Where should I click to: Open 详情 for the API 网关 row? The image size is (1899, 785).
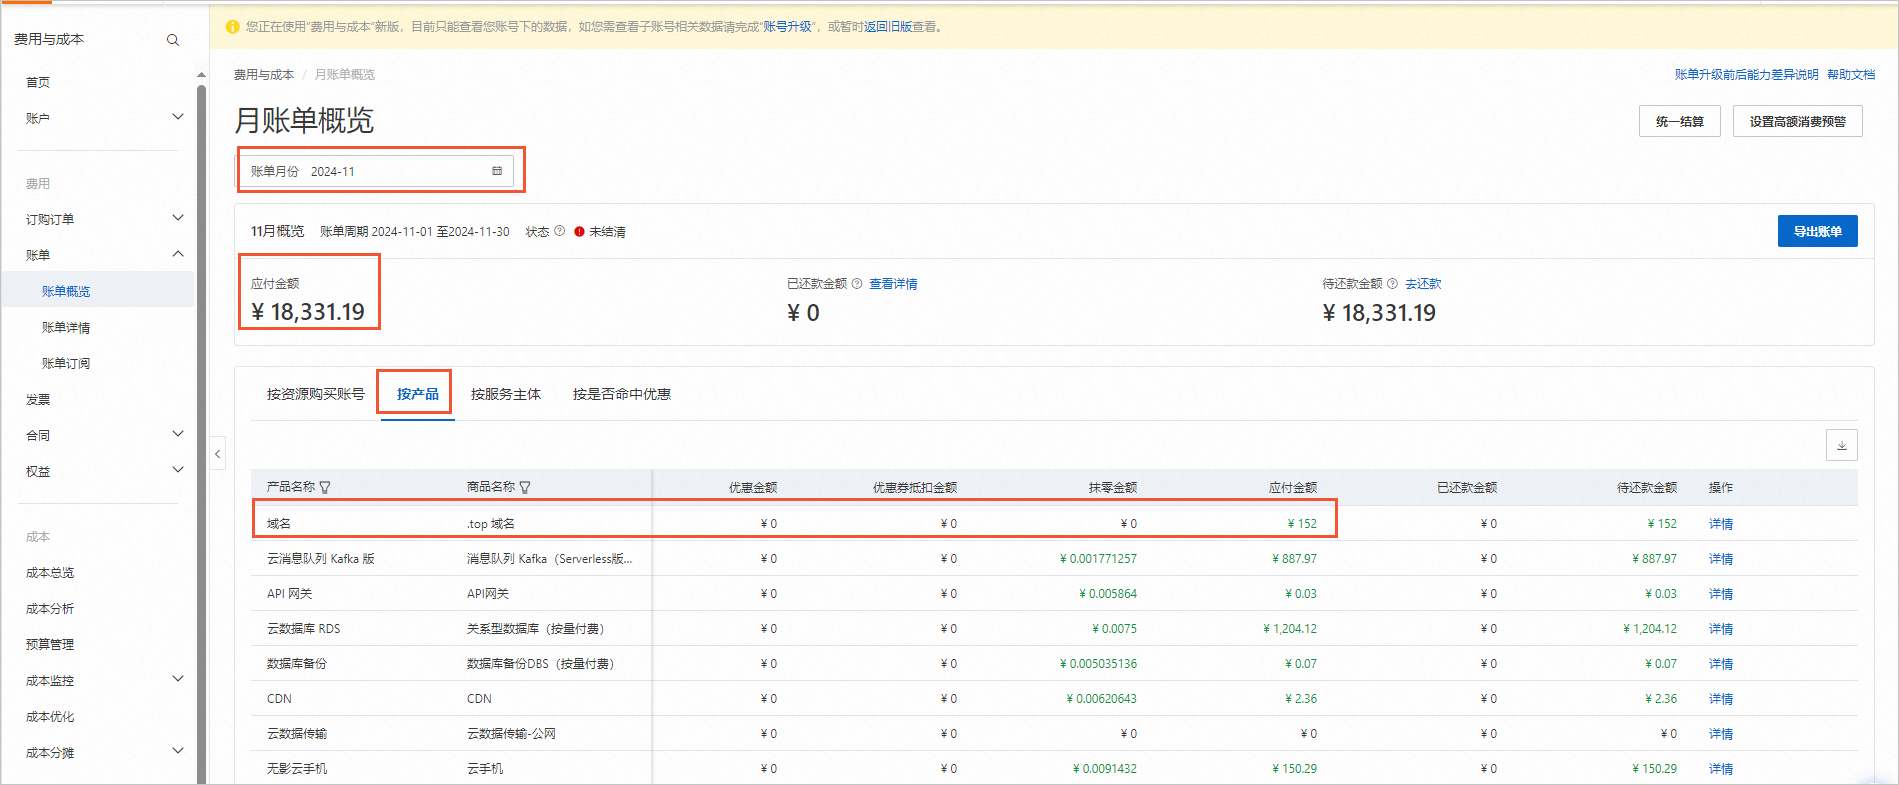click(1721, 594)
